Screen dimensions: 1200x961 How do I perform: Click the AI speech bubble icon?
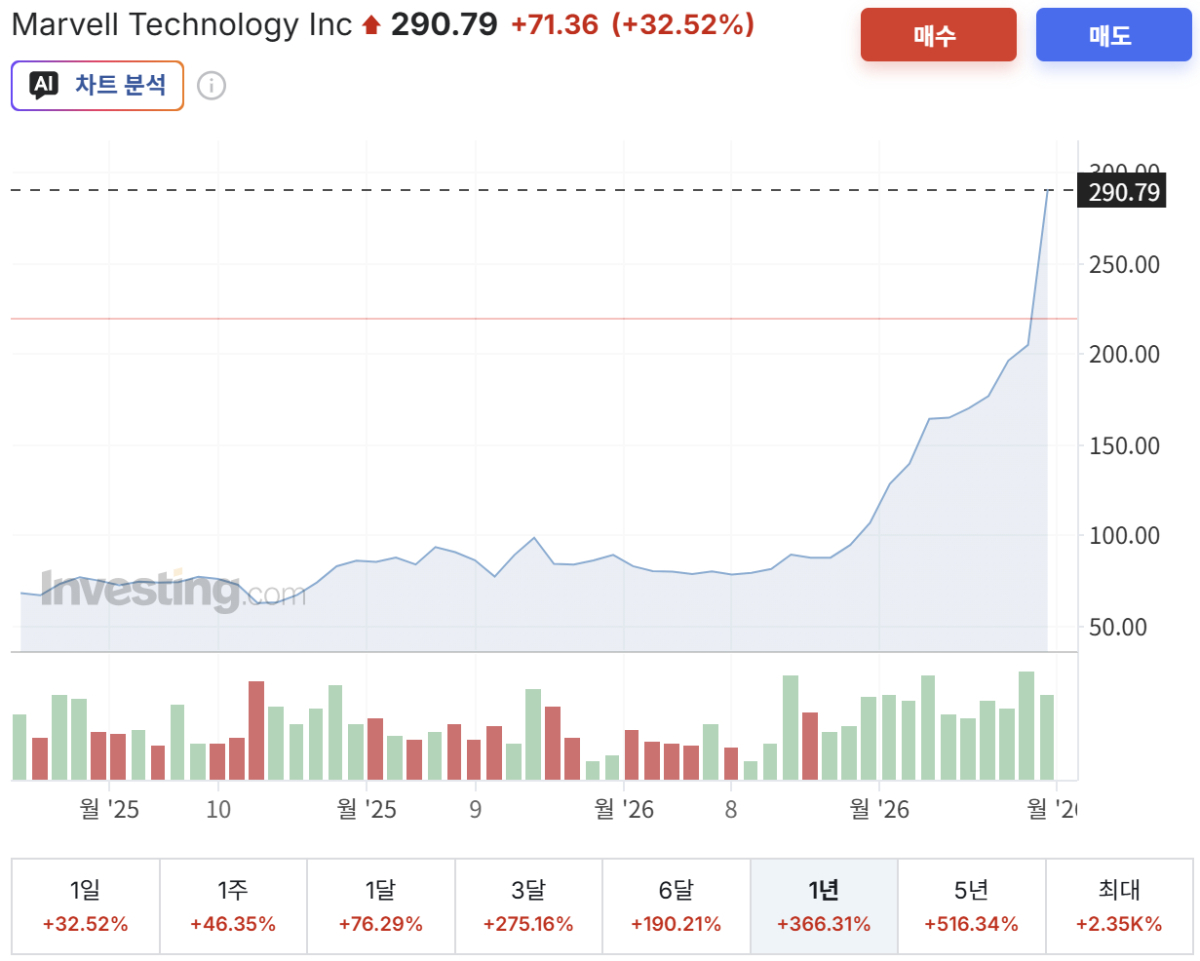click(x=43, y=86)
